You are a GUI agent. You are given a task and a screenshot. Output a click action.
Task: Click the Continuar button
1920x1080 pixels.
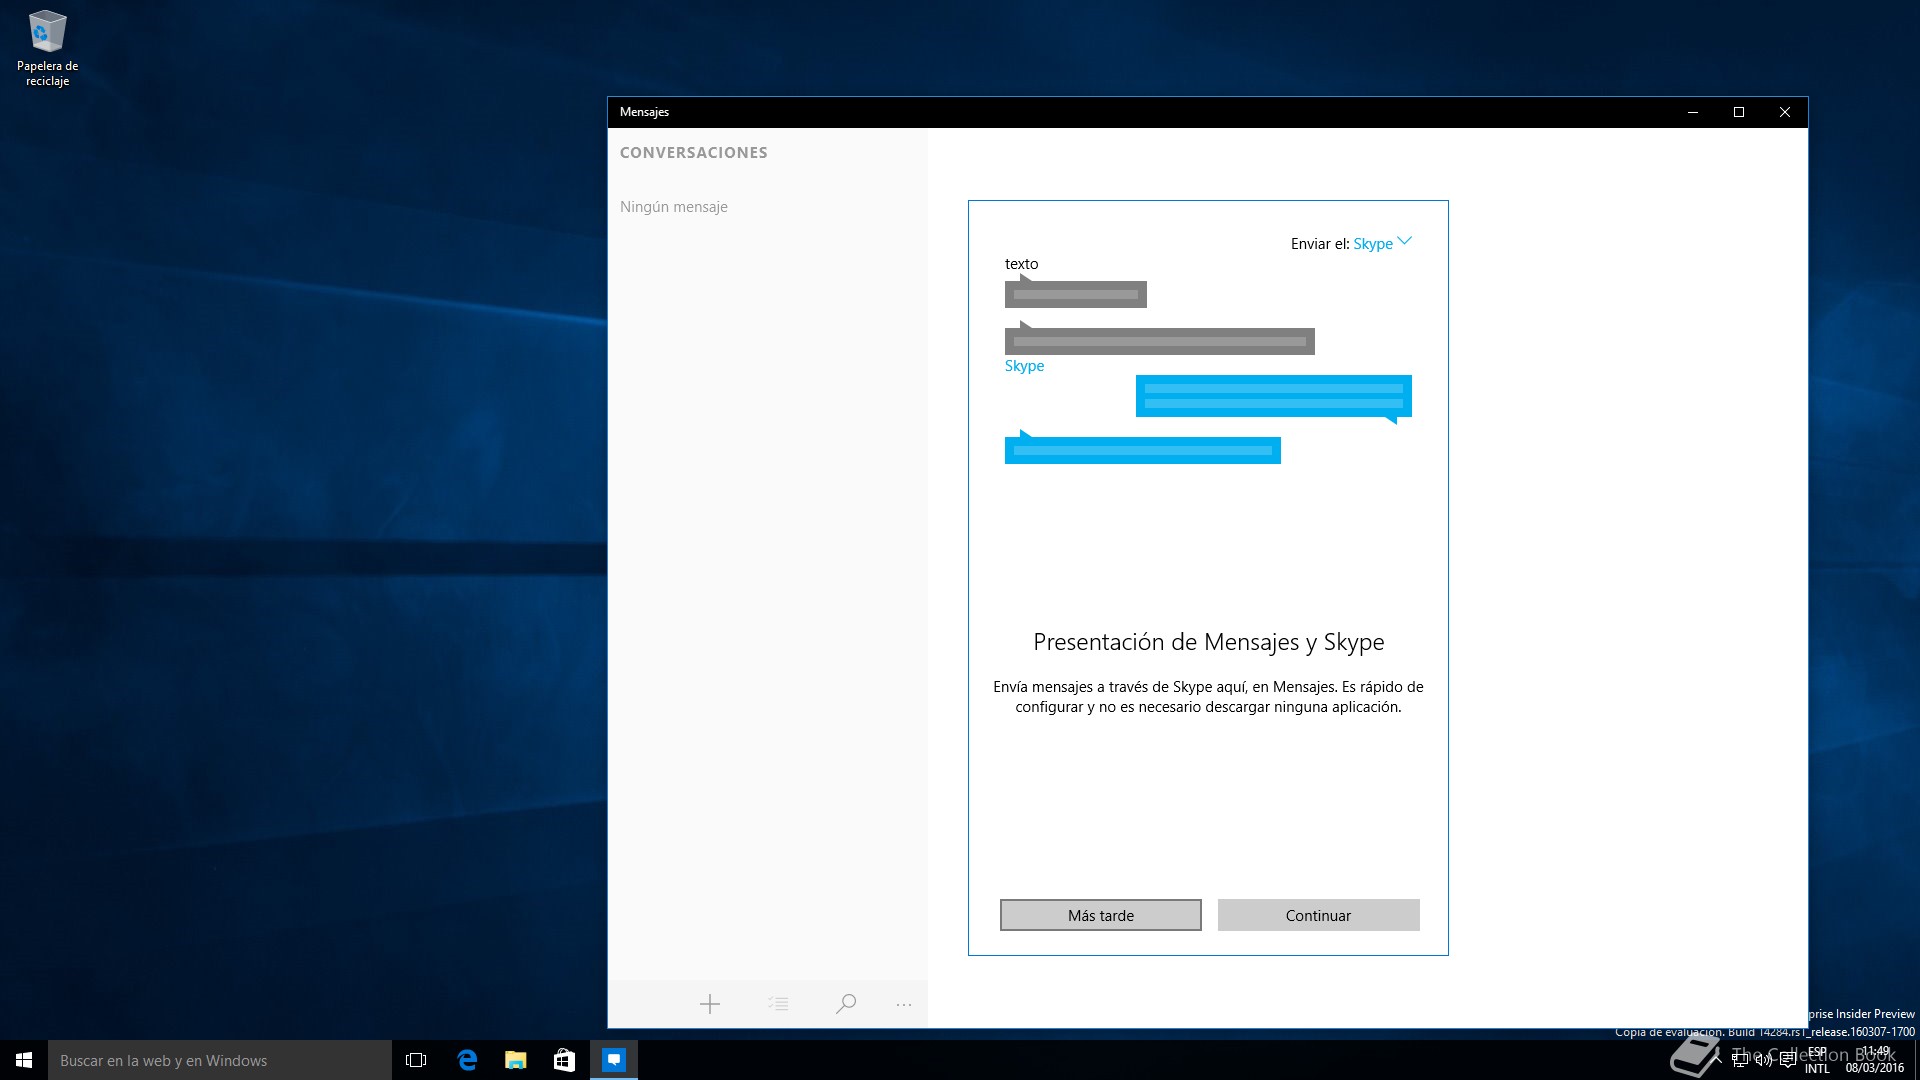click(x=1318, y=915)
